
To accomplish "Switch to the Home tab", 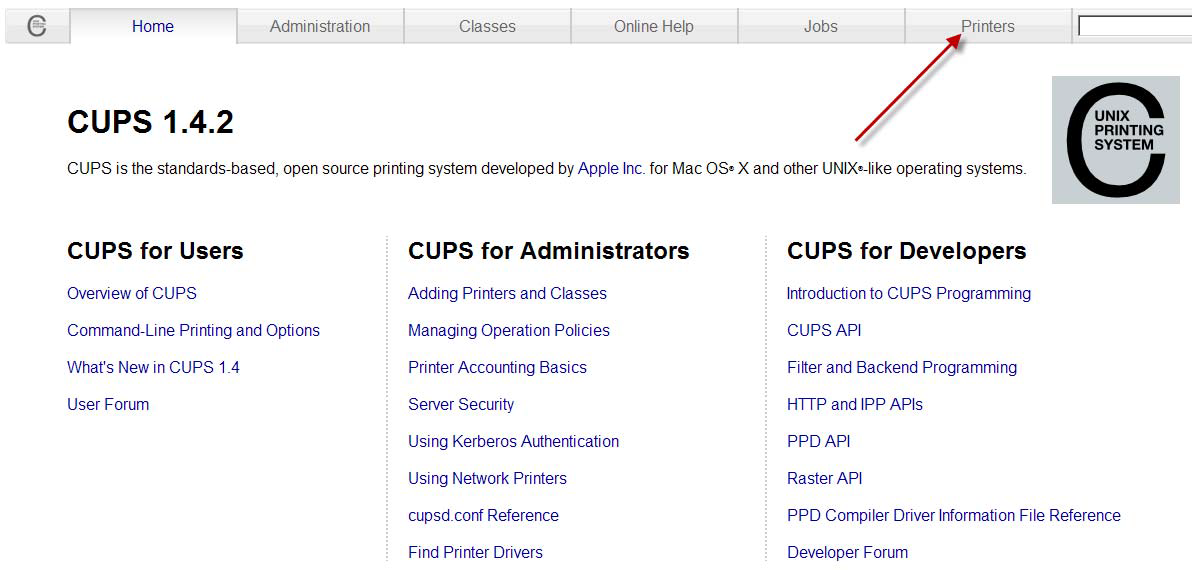I will [153, 27].
